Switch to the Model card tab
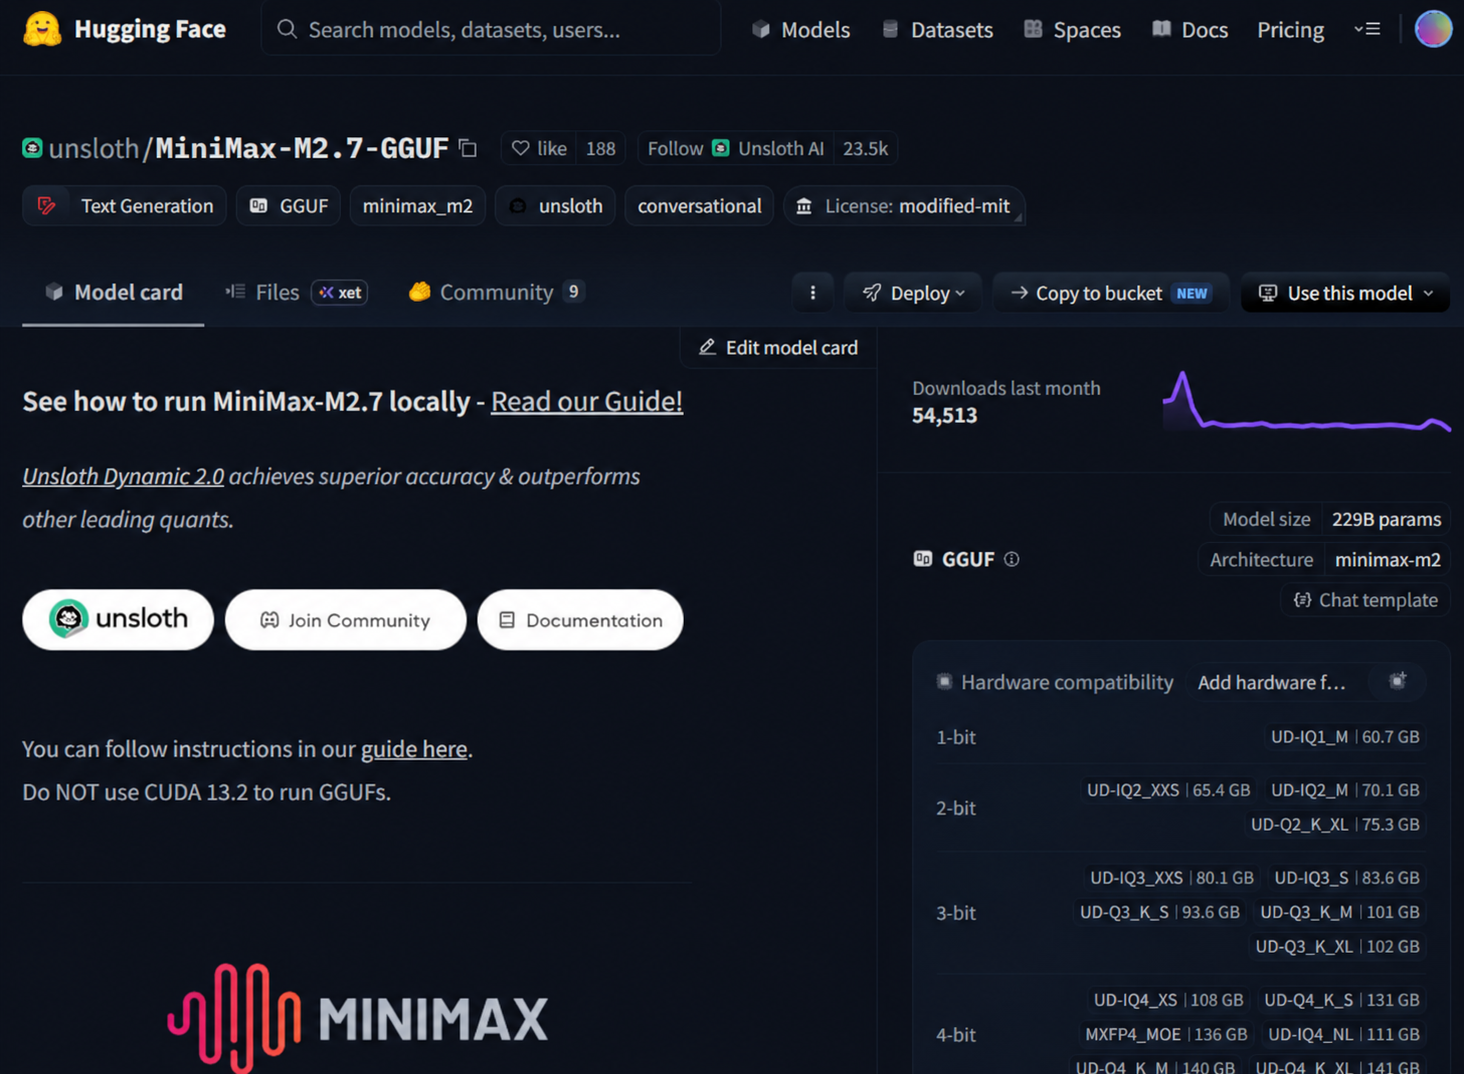The height and width of the screenshot is (1074, 1464). 114,292
